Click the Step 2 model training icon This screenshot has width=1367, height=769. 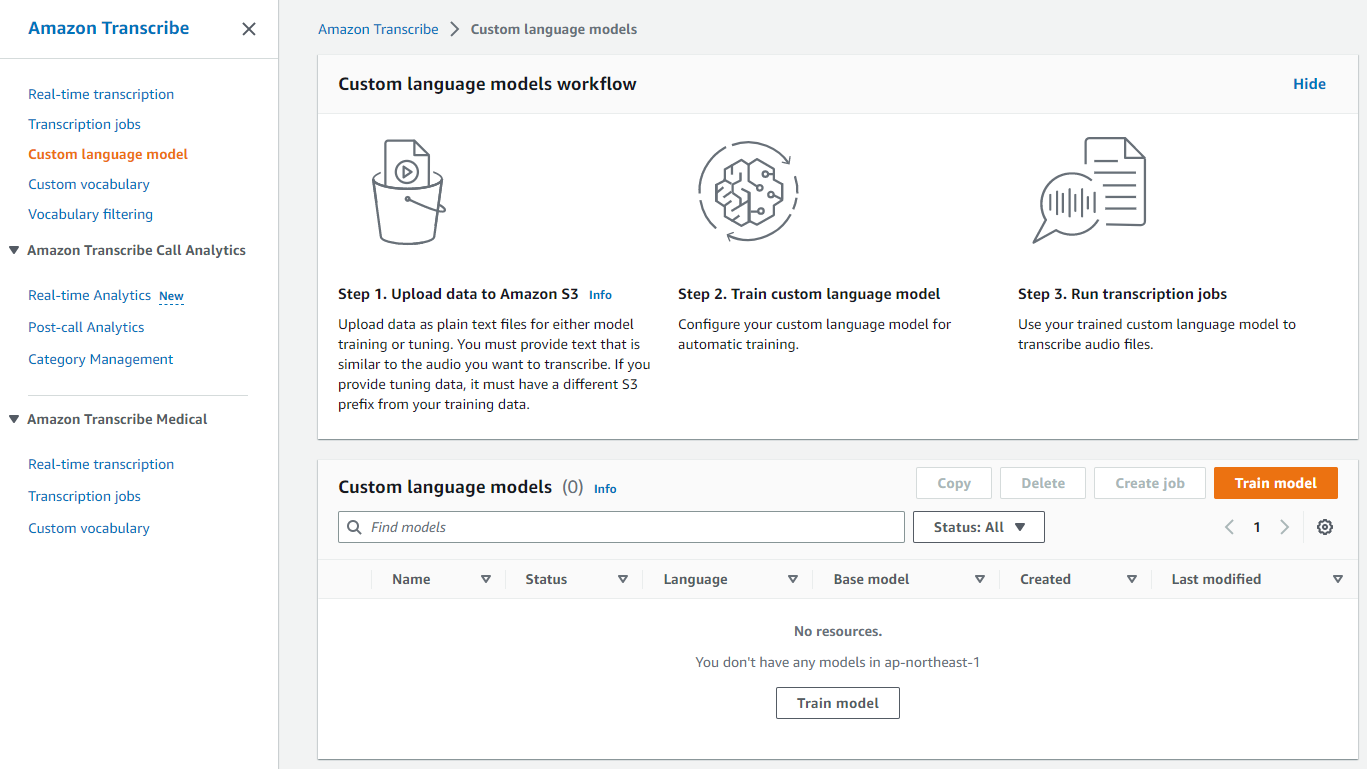747,191
